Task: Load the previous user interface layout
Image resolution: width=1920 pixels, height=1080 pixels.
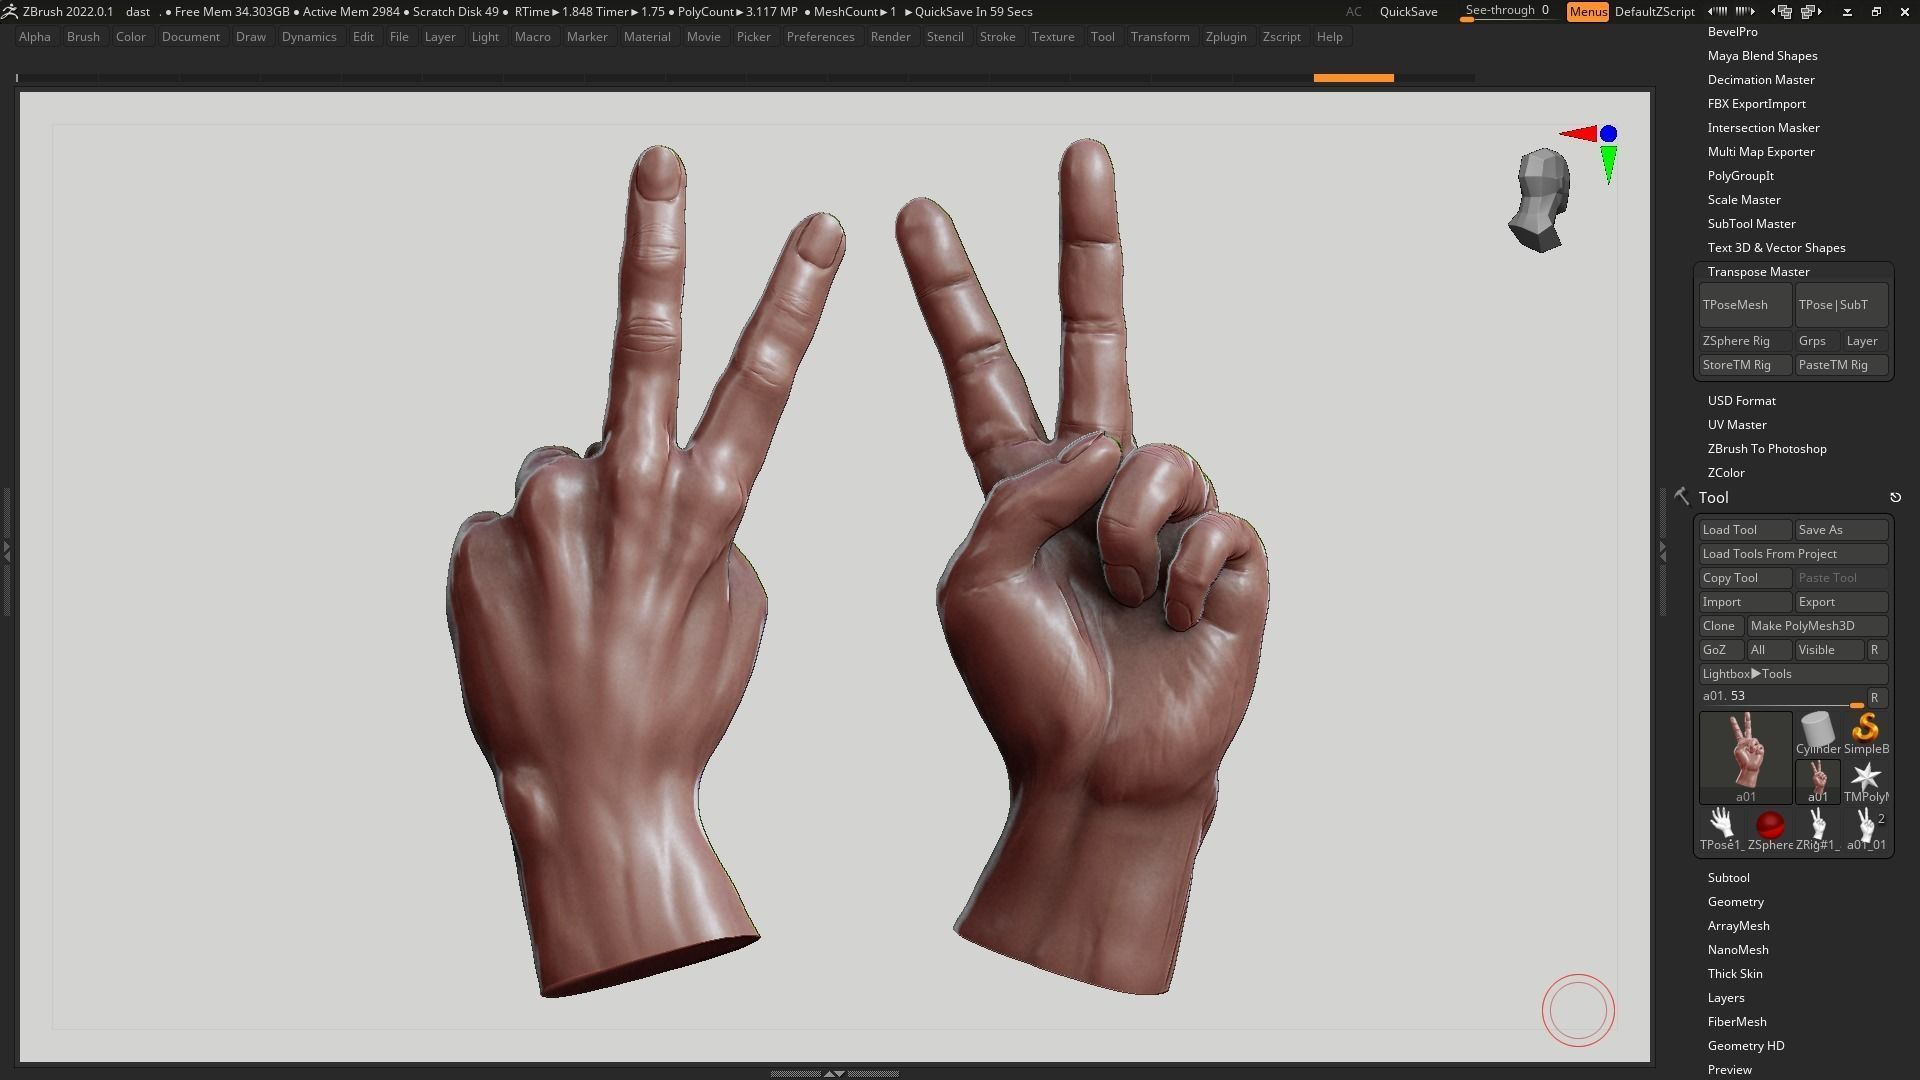Action: (x=1781, y=11)
